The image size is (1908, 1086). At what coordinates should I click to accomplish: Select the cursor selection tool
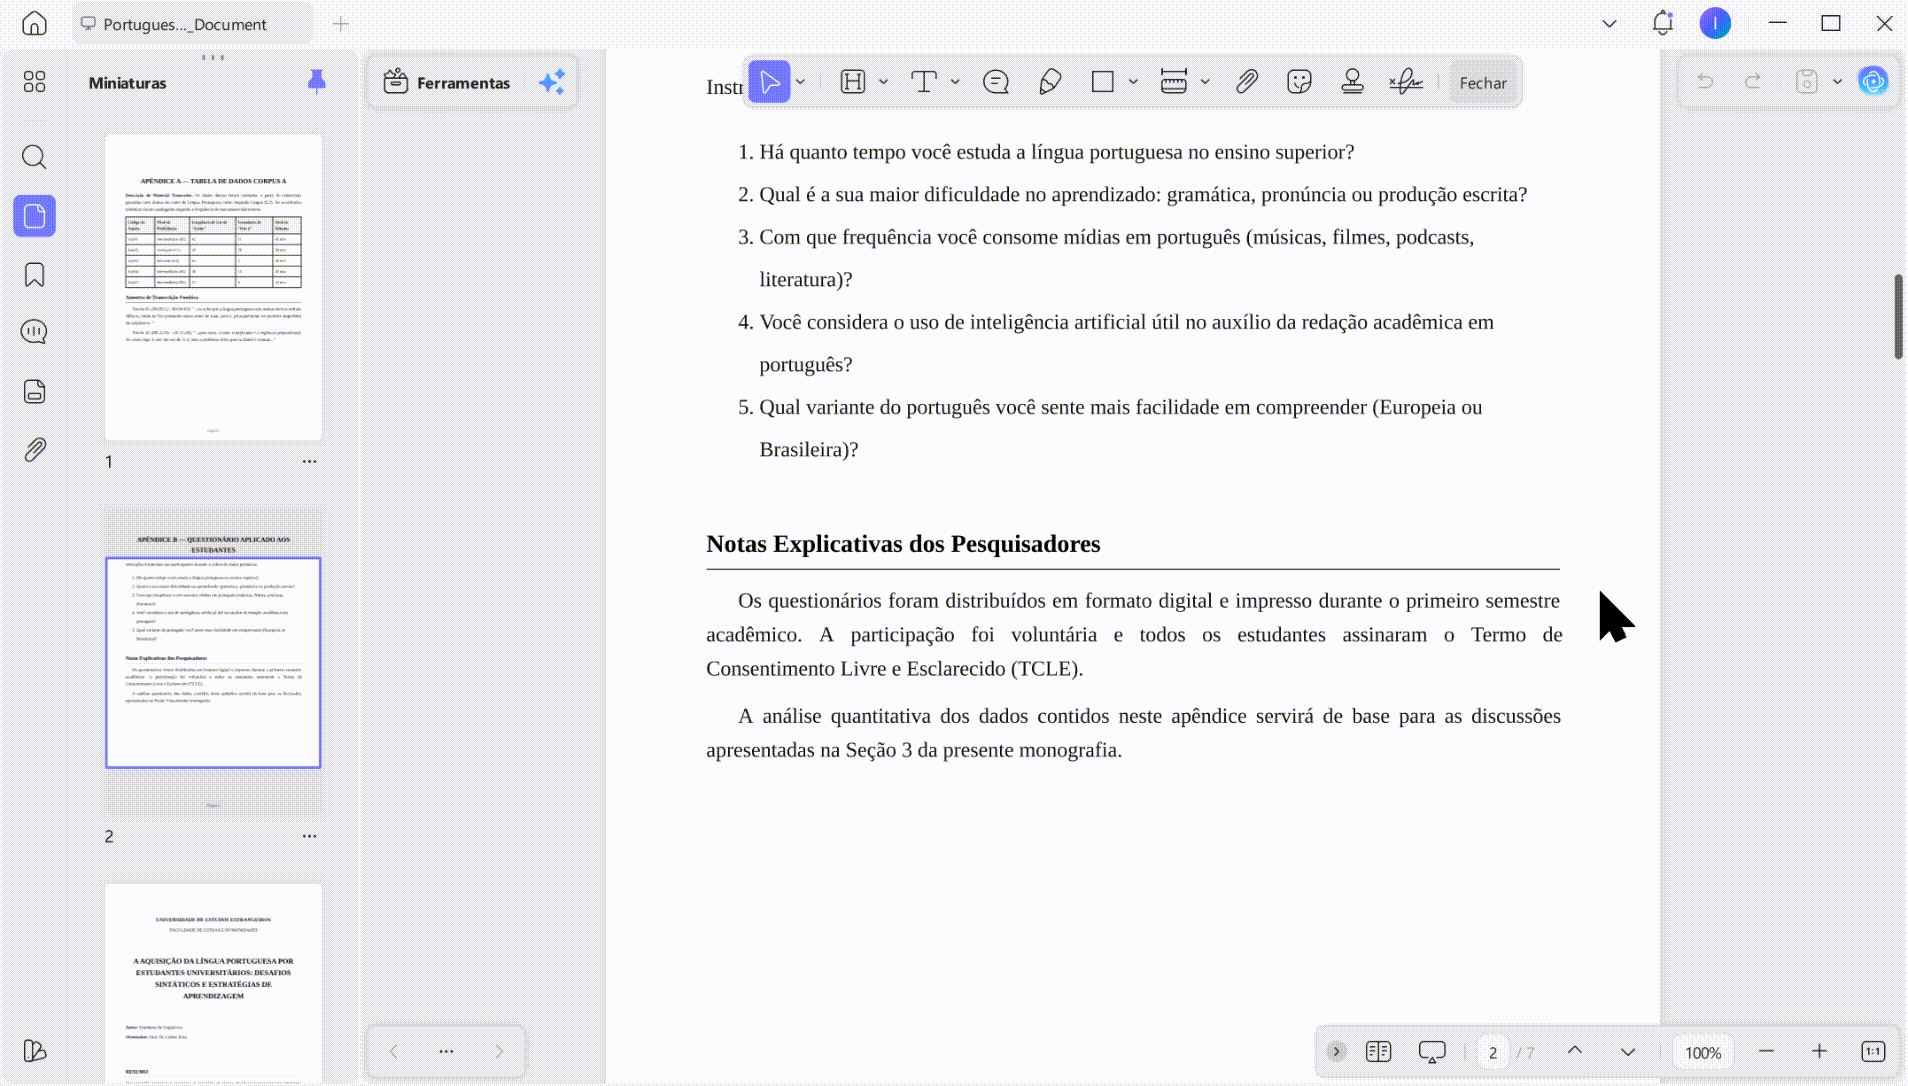pos(769,82)
